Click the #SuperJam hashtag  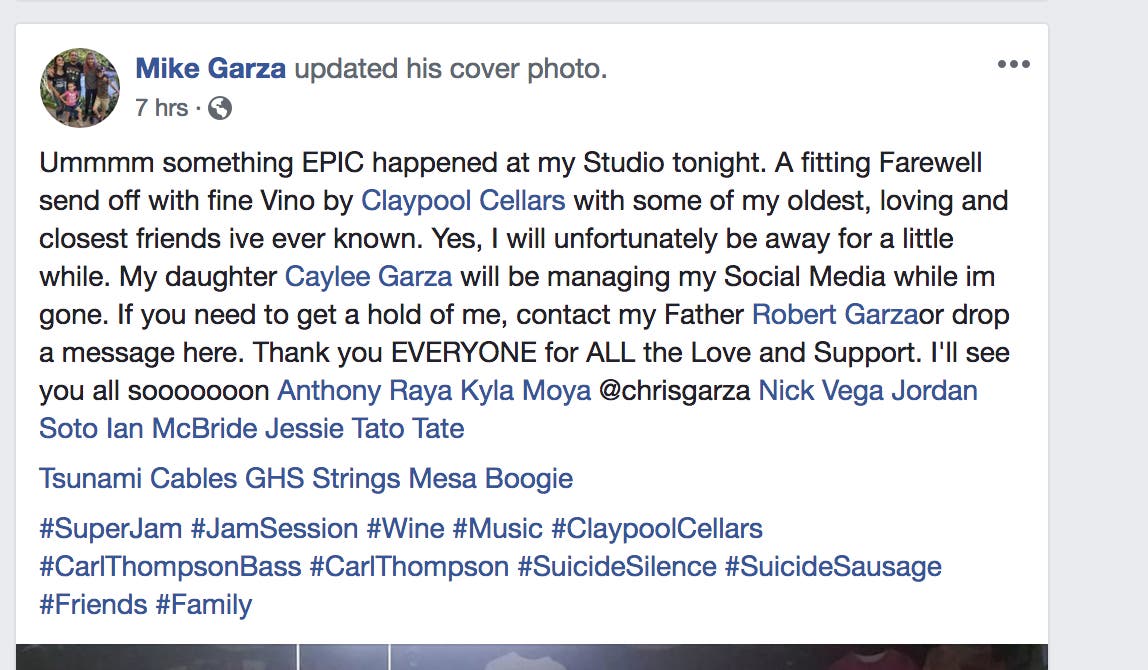coord(111,528)
